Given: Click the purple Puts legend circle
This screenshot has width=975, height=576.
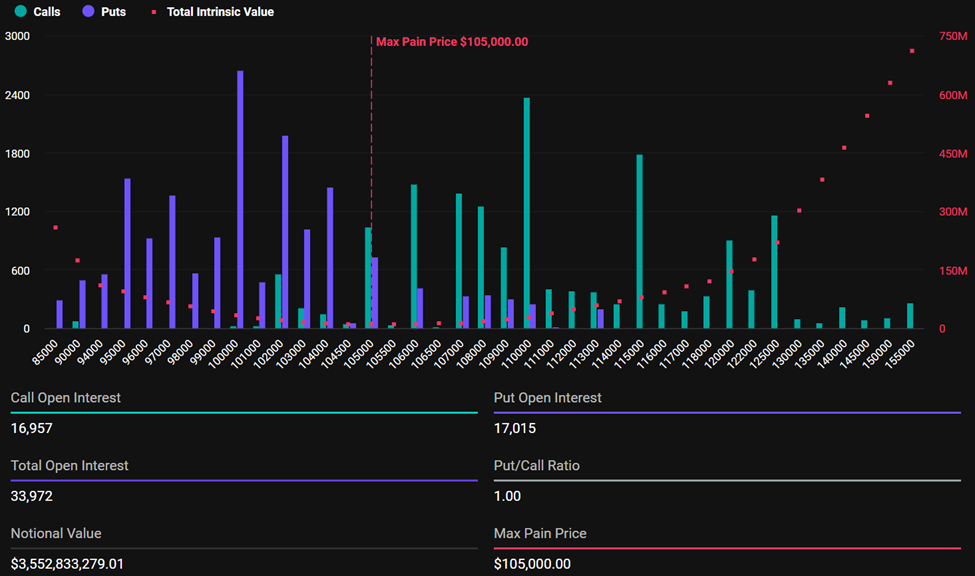Looking at the screenshot, I should pyautogui.click(x=88, y=12).
